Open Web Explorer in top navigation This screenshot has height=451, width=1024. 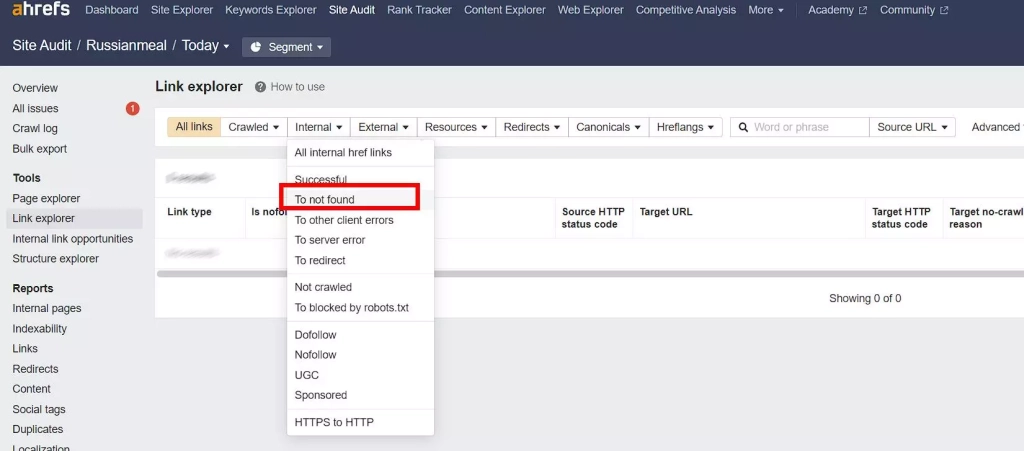pyautogui.click(x=590, y=10)
